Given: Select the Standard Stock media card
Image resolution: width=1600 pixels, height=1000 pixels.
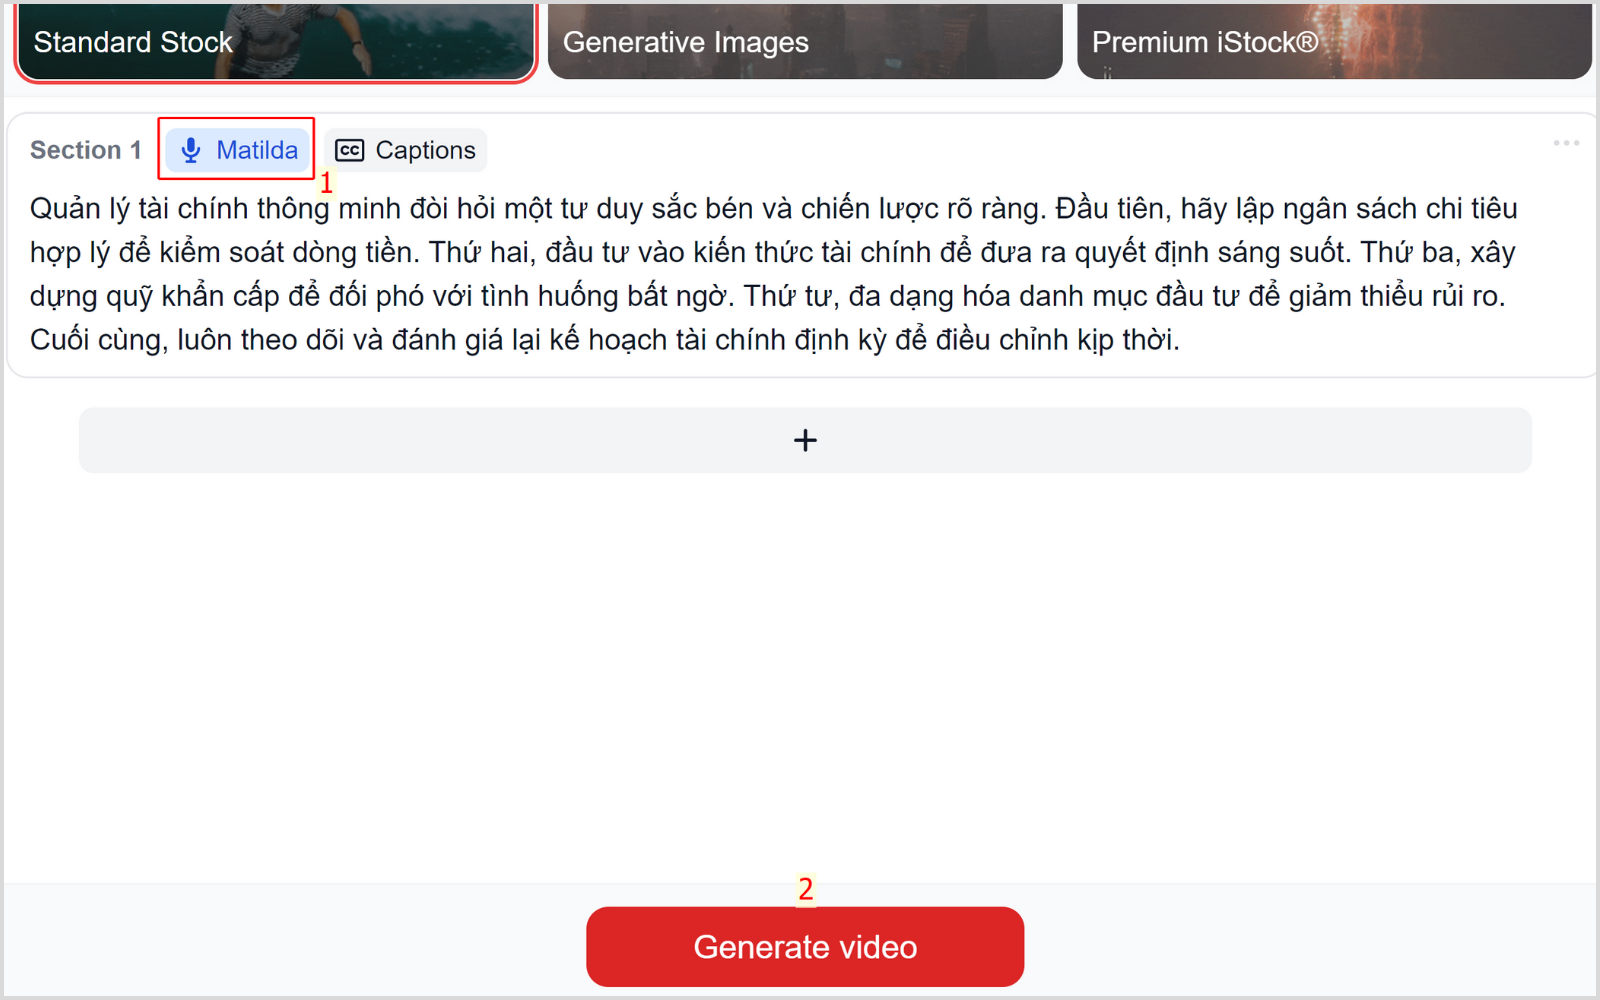Looking at the screenshot, I should (276, 40).
